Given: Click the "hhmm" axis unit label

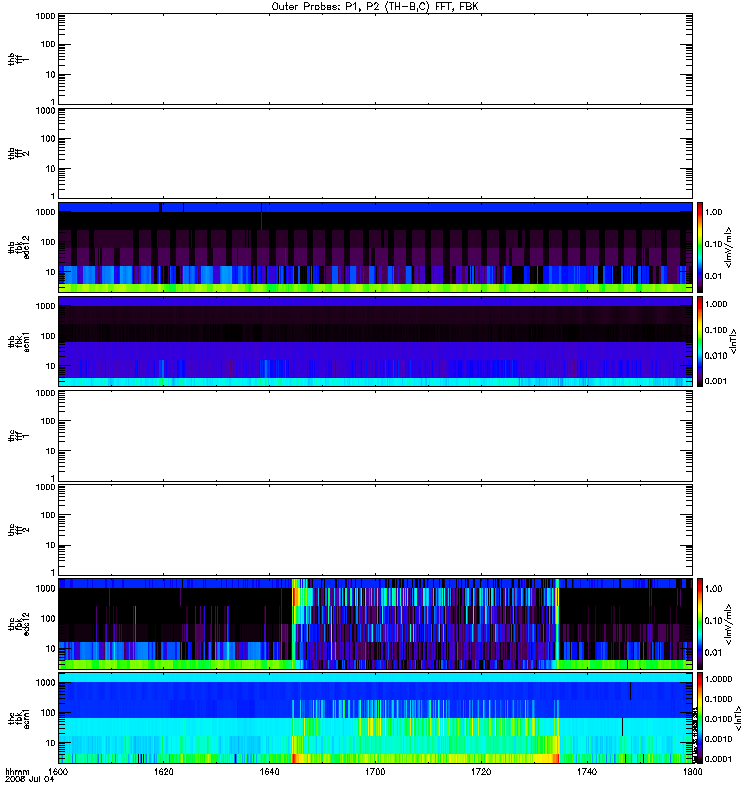Looking at the screenshot, I should tap(17, 771).
